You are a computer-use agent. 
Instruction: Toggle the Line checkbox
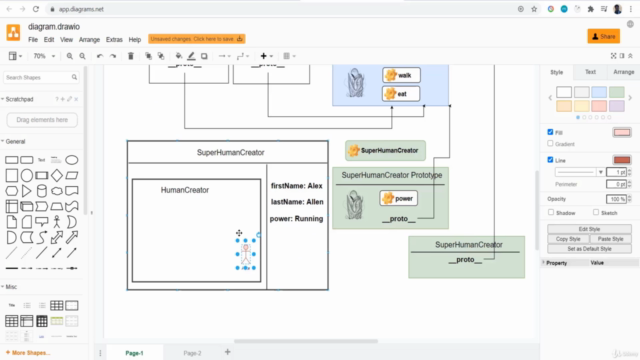550,160
